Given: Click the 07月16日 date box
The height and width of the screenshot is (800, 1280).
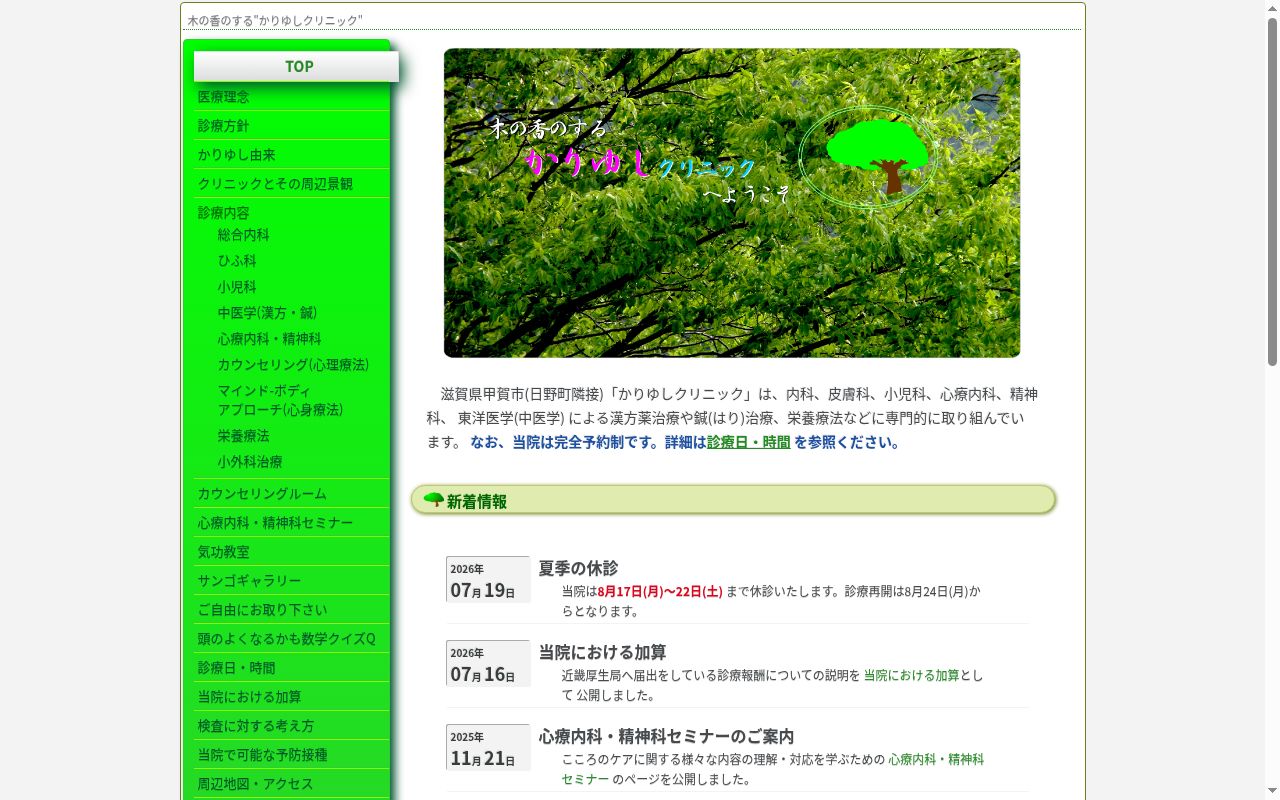Looking at the screenshot, I should pyautogui.click(x=488, y=663).
